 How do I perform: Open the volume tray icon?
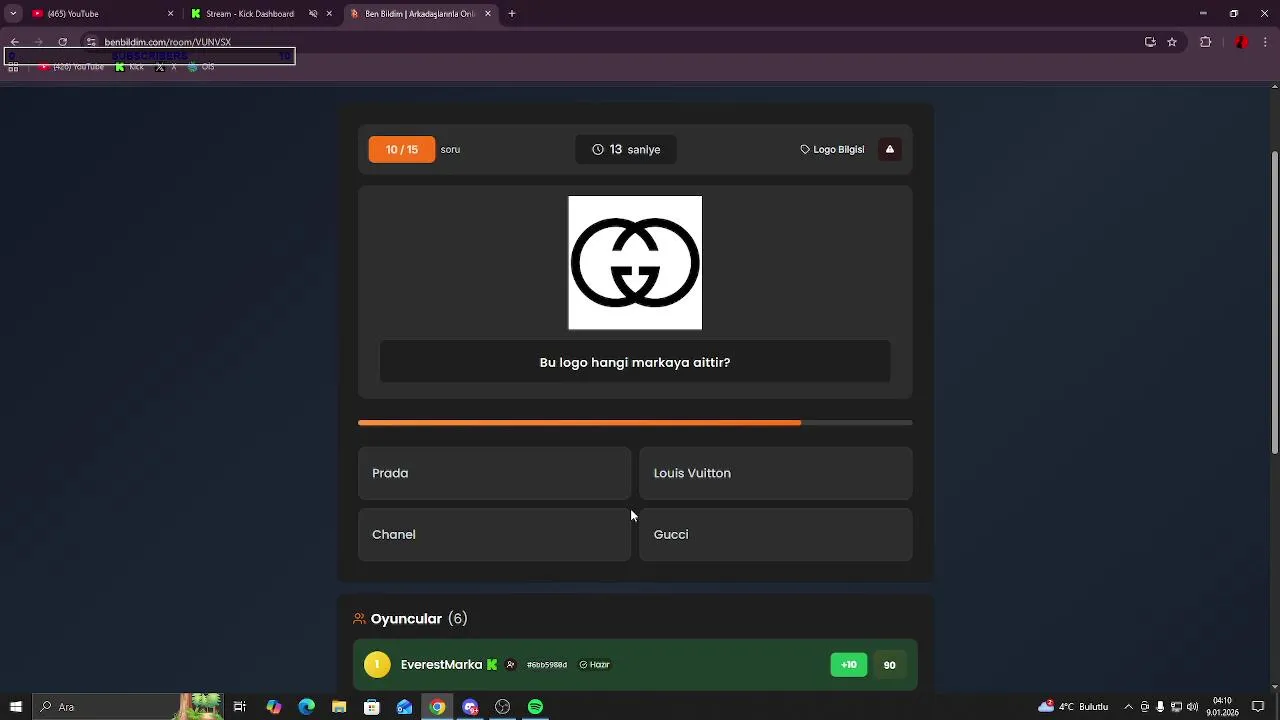(1192, 707)
